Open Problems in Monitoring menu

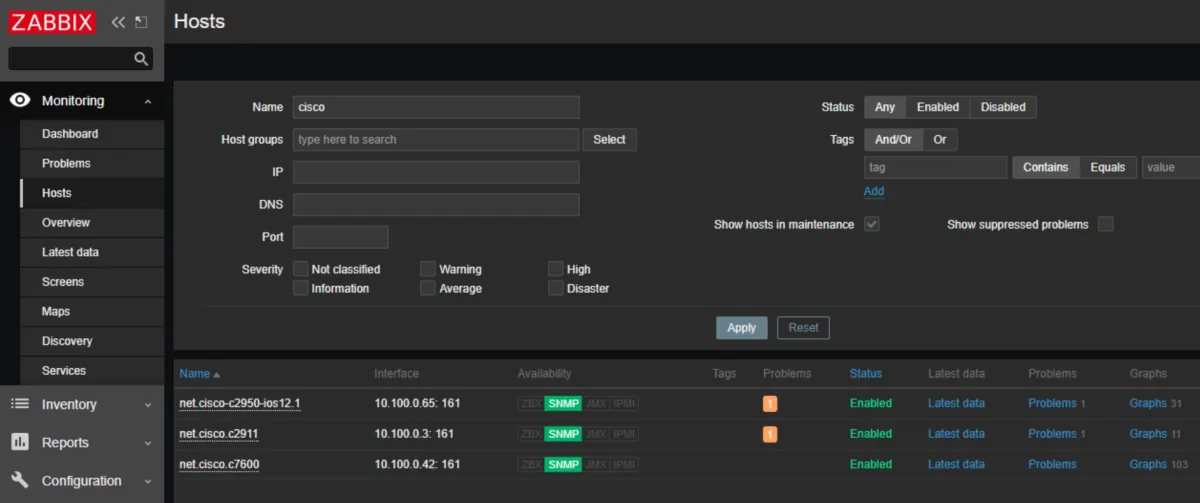point(91,163)
